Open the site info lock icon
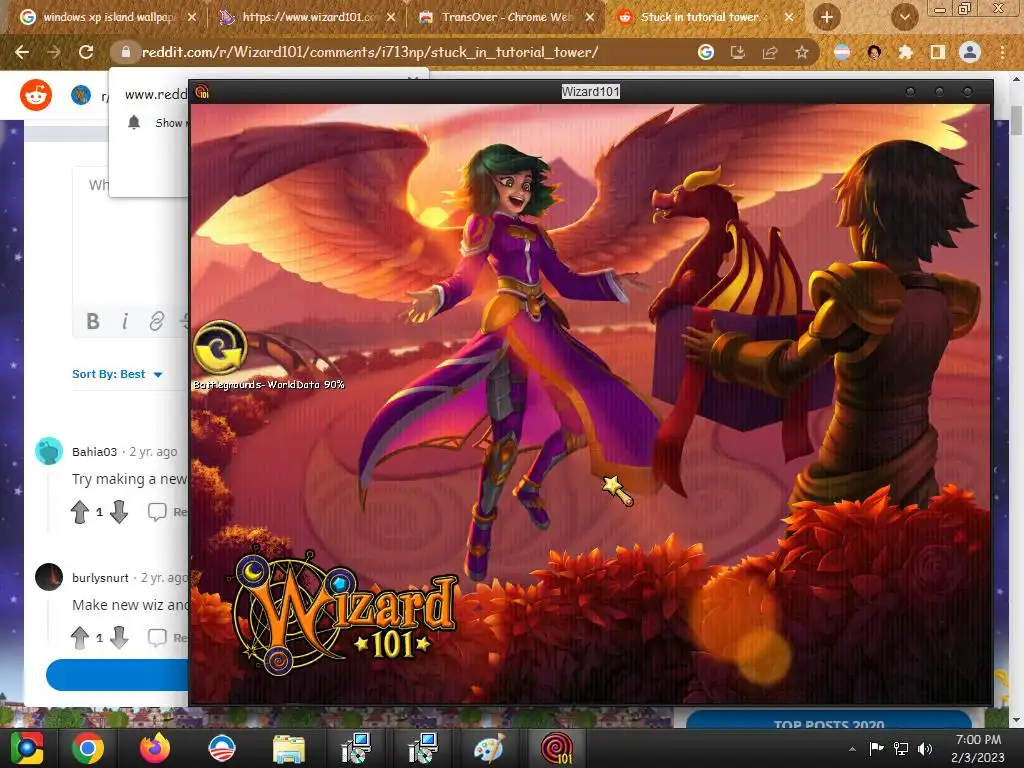Viewport: 1024px width, 768px height. click(x=126, y=52)
